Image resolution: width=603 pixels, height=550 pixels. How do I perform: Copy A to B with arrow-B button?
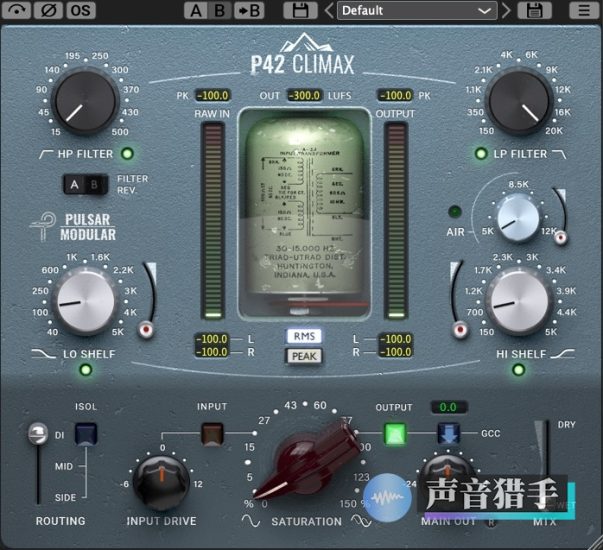pos(249,10)
